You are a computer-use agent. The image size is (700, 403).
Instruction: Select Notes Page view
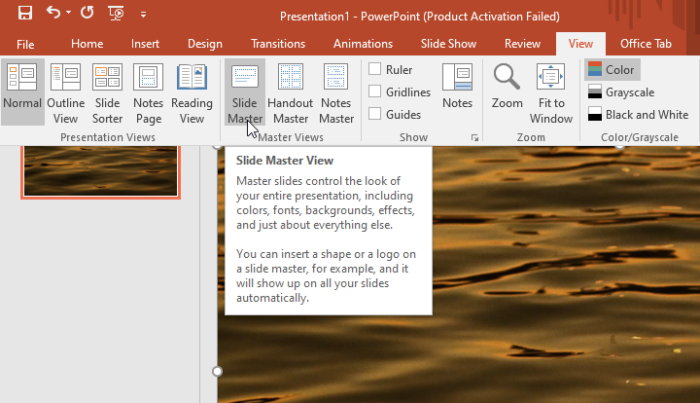coord(148,92)
